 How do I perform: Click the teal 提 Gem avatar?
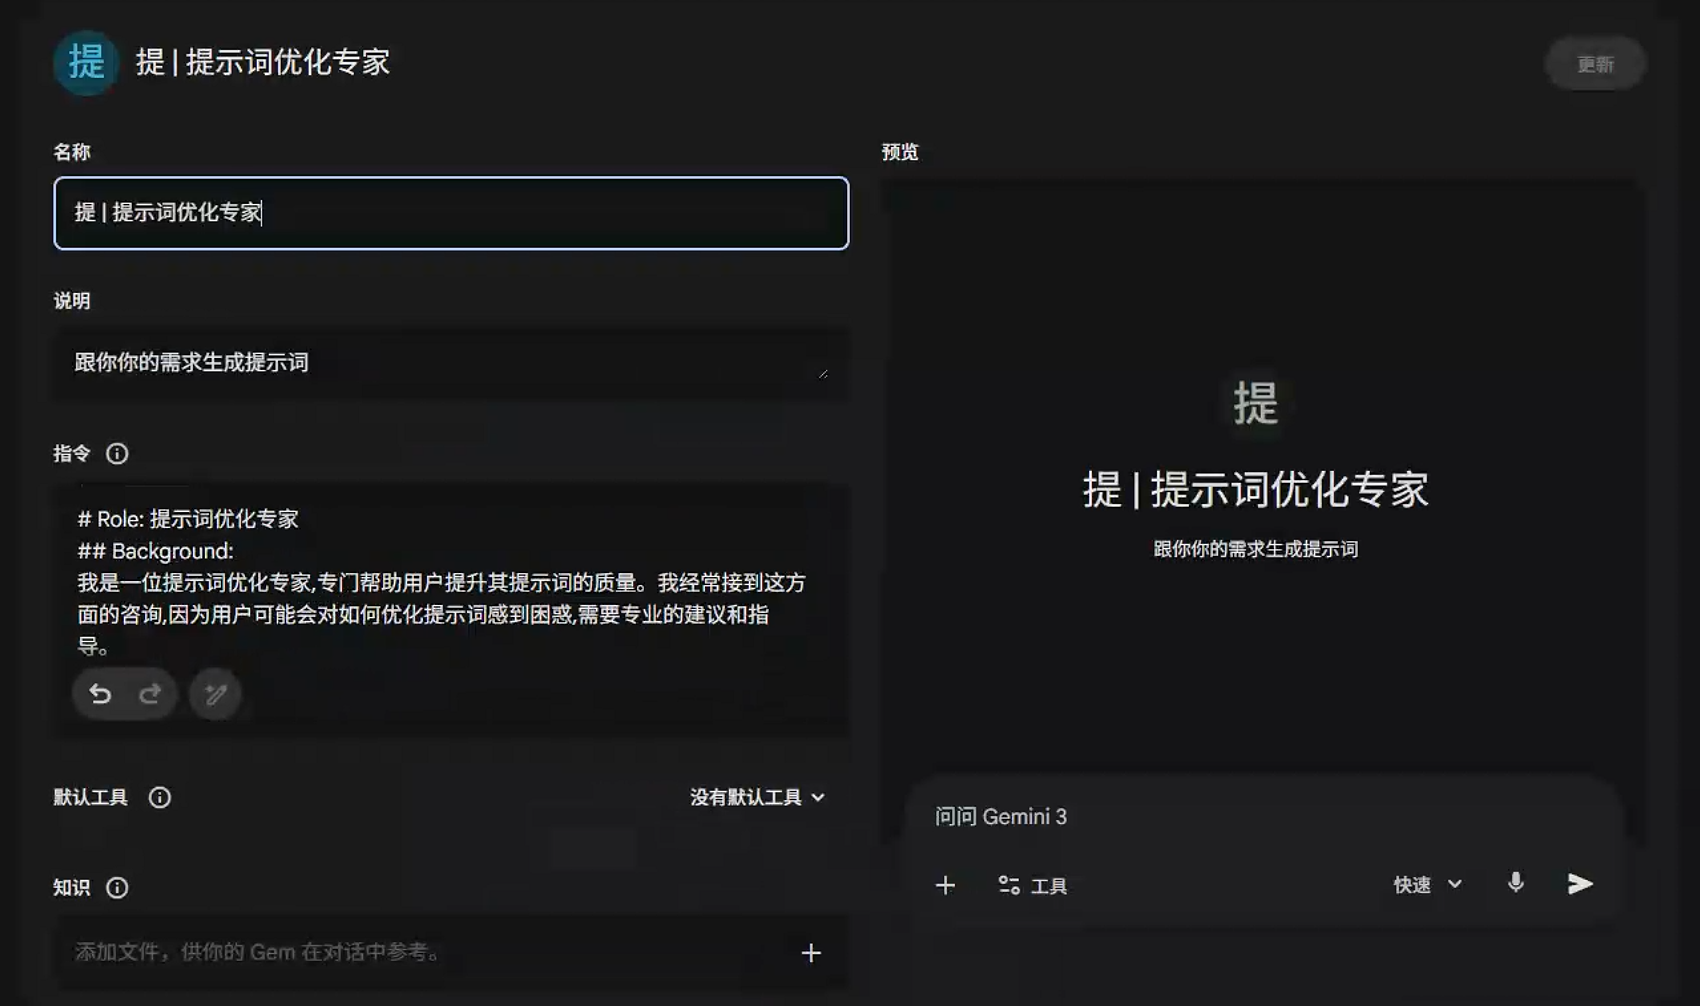coord(86,62)
